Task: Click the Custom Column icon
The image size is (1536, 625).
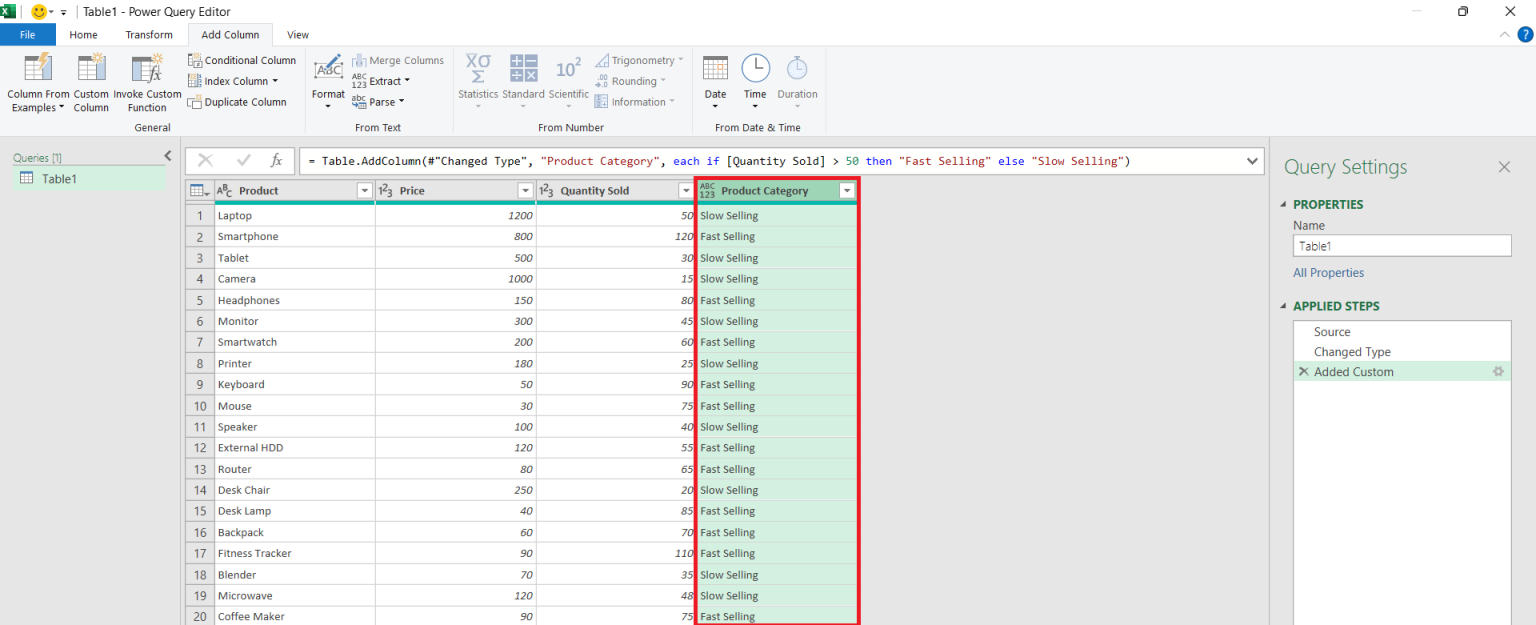Action: [x=91, y=68]
